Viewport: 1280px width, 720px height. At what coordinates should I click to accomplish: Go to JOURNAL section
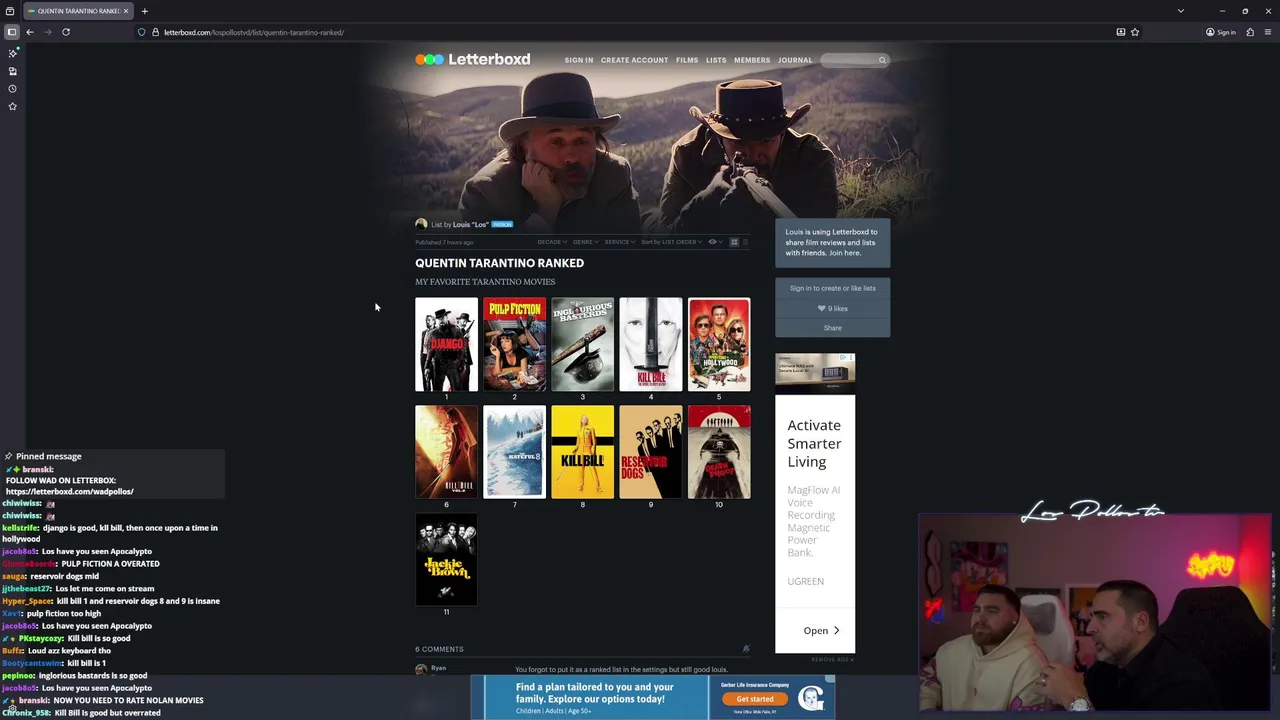coord(795,60)
